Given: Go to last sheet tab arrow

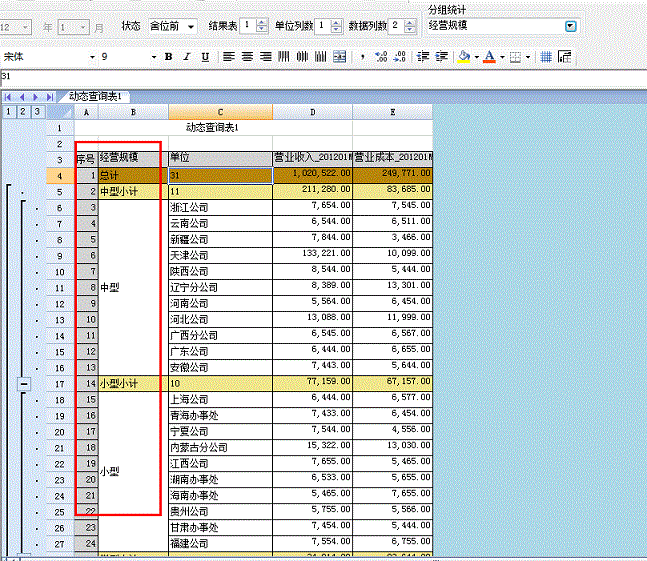Looking at the screenshot, I should coord(50,97).
